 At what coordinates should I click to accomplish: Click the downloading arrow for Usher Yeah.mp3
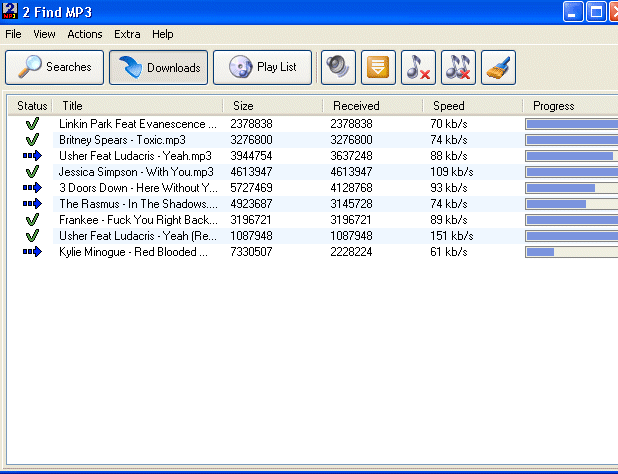[x=32, y=156]
